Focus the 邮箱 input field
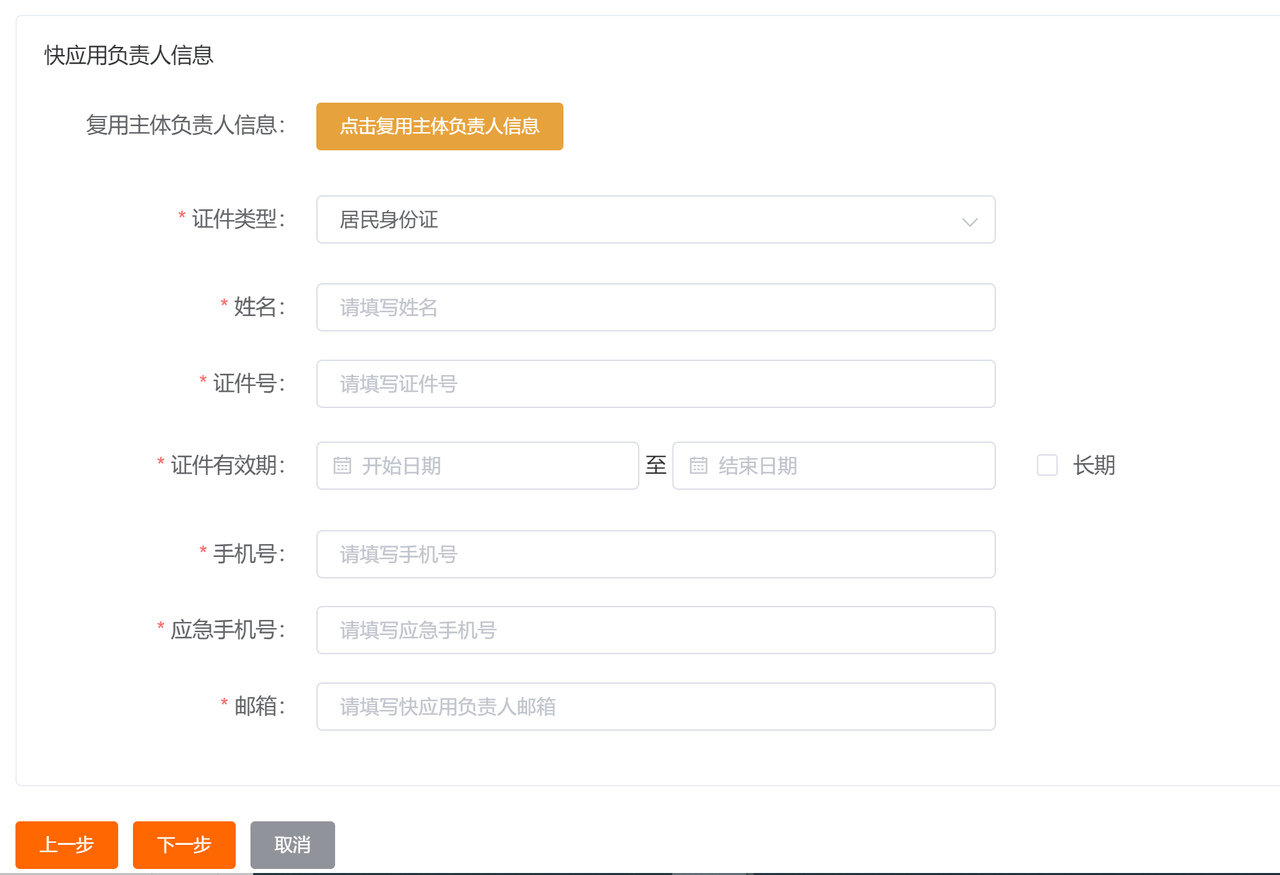This screenshot has height=875, width=1280. point(656,707)
